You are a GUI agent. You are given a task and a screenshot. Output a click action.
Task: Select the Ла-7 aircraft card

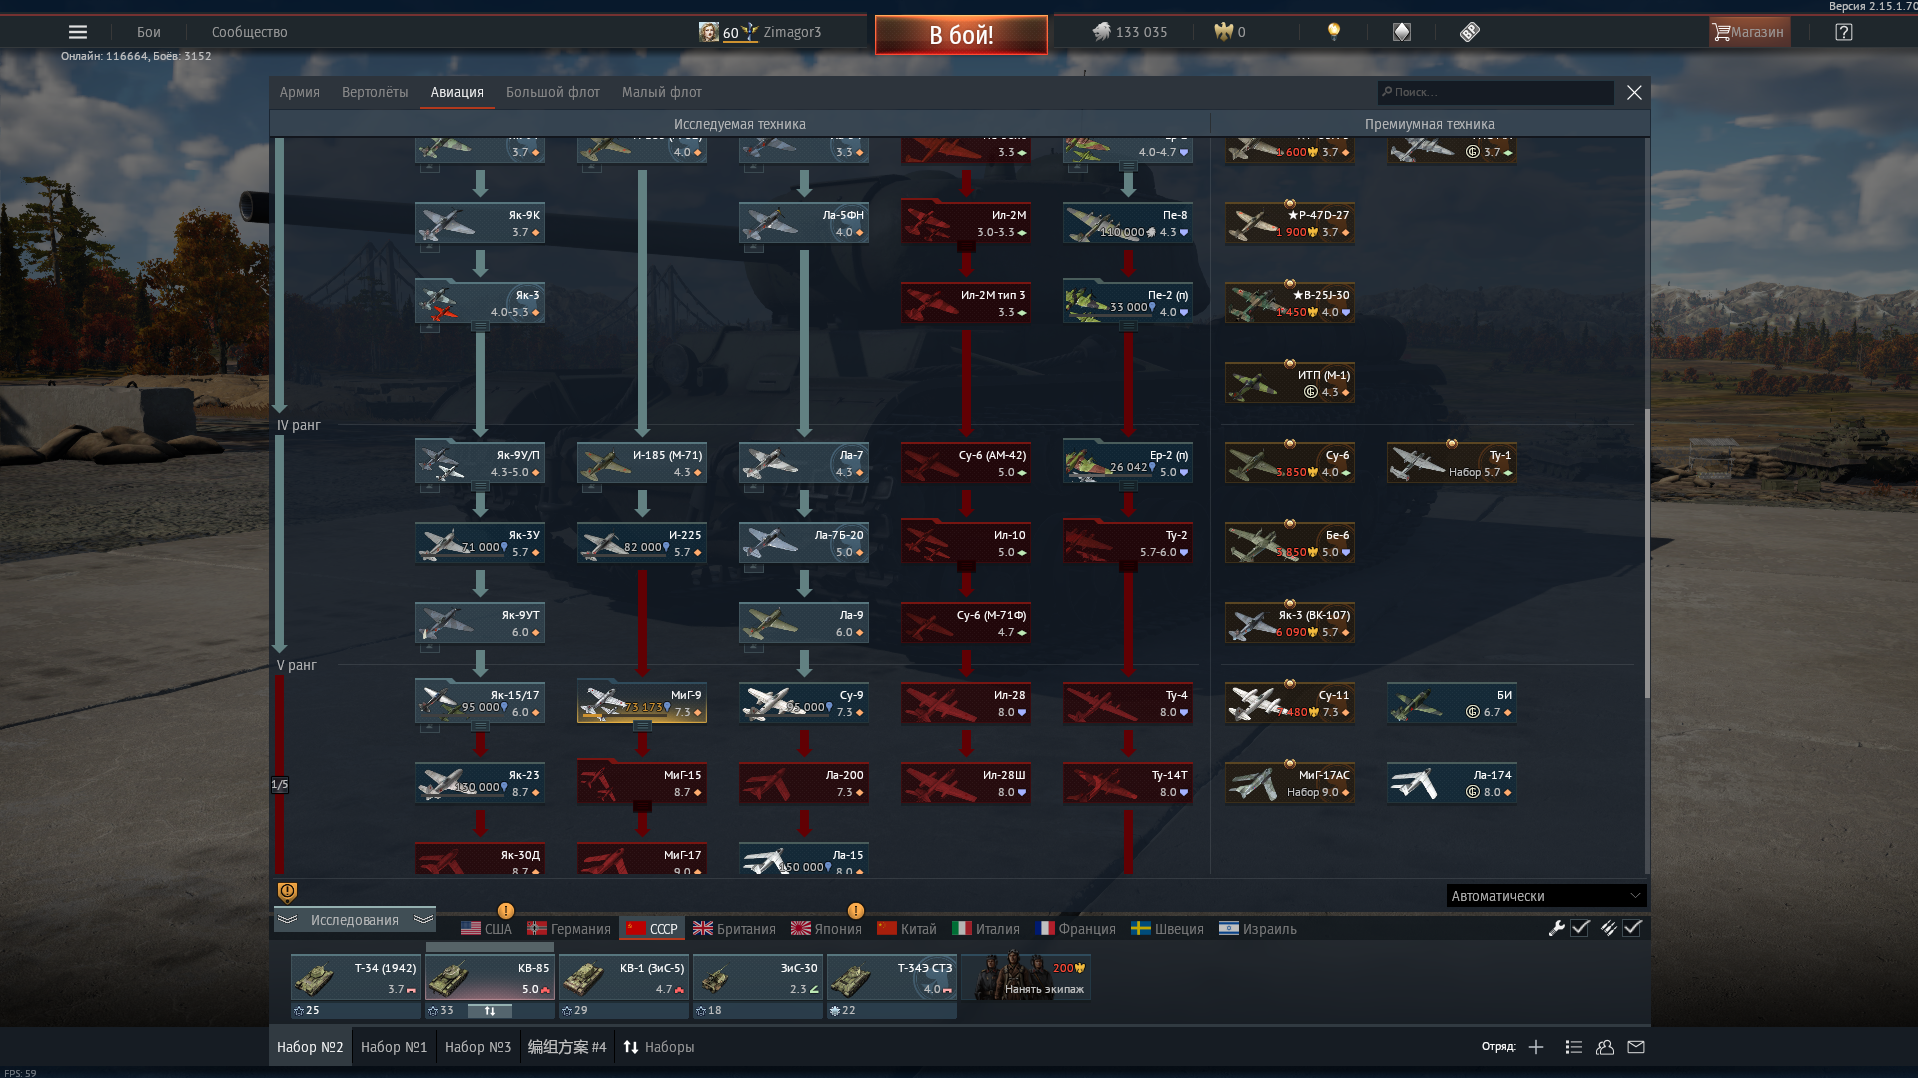[x=804, y=462]
